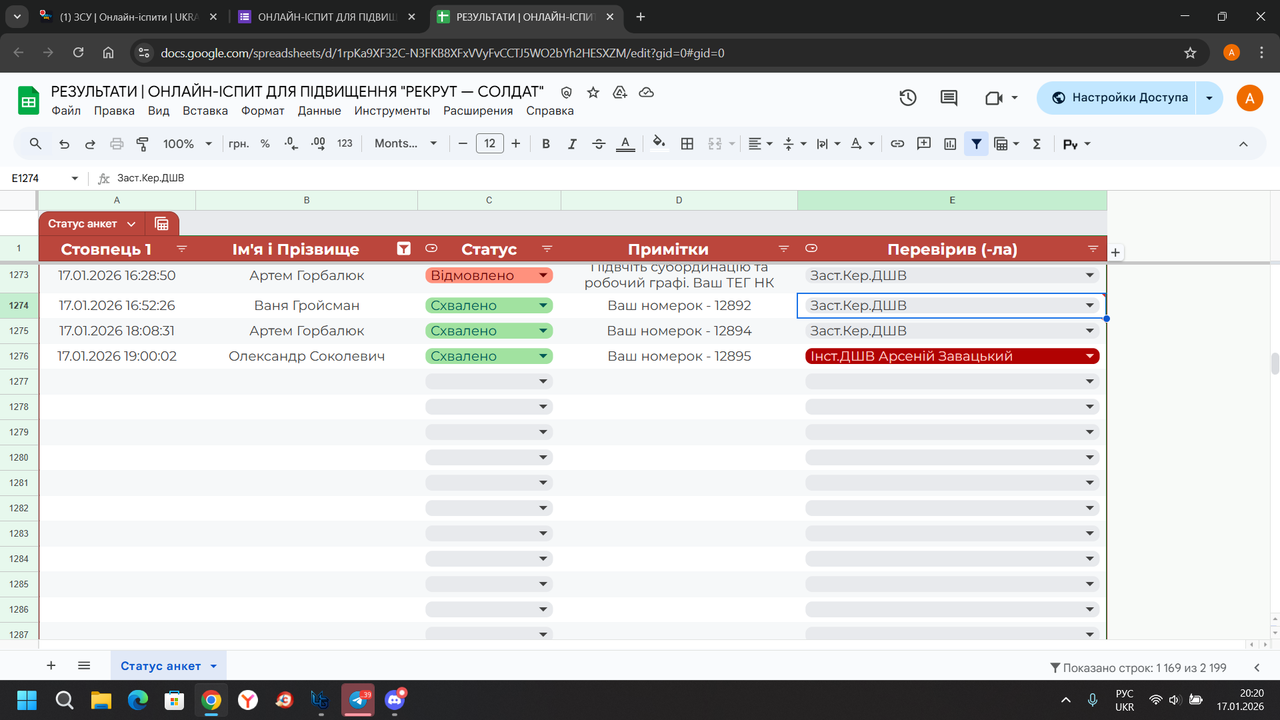Format as currency (грн.)
1280x720 pixels.
tap(239, 144)
